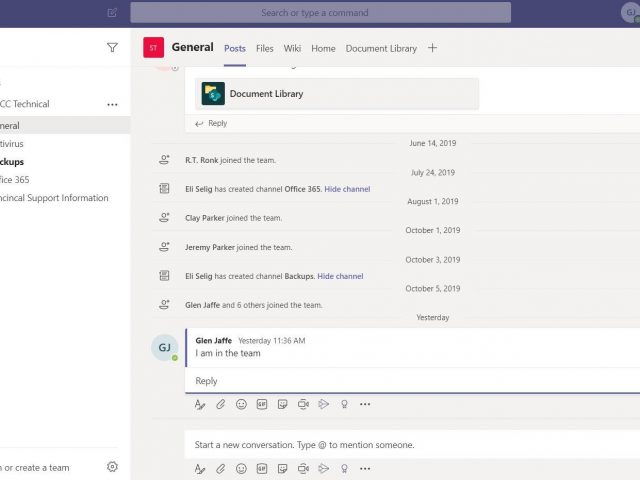Open emoji picker in reply toolbar
Viewport: 640px width, 480px height.
click(x=241, y=404)
